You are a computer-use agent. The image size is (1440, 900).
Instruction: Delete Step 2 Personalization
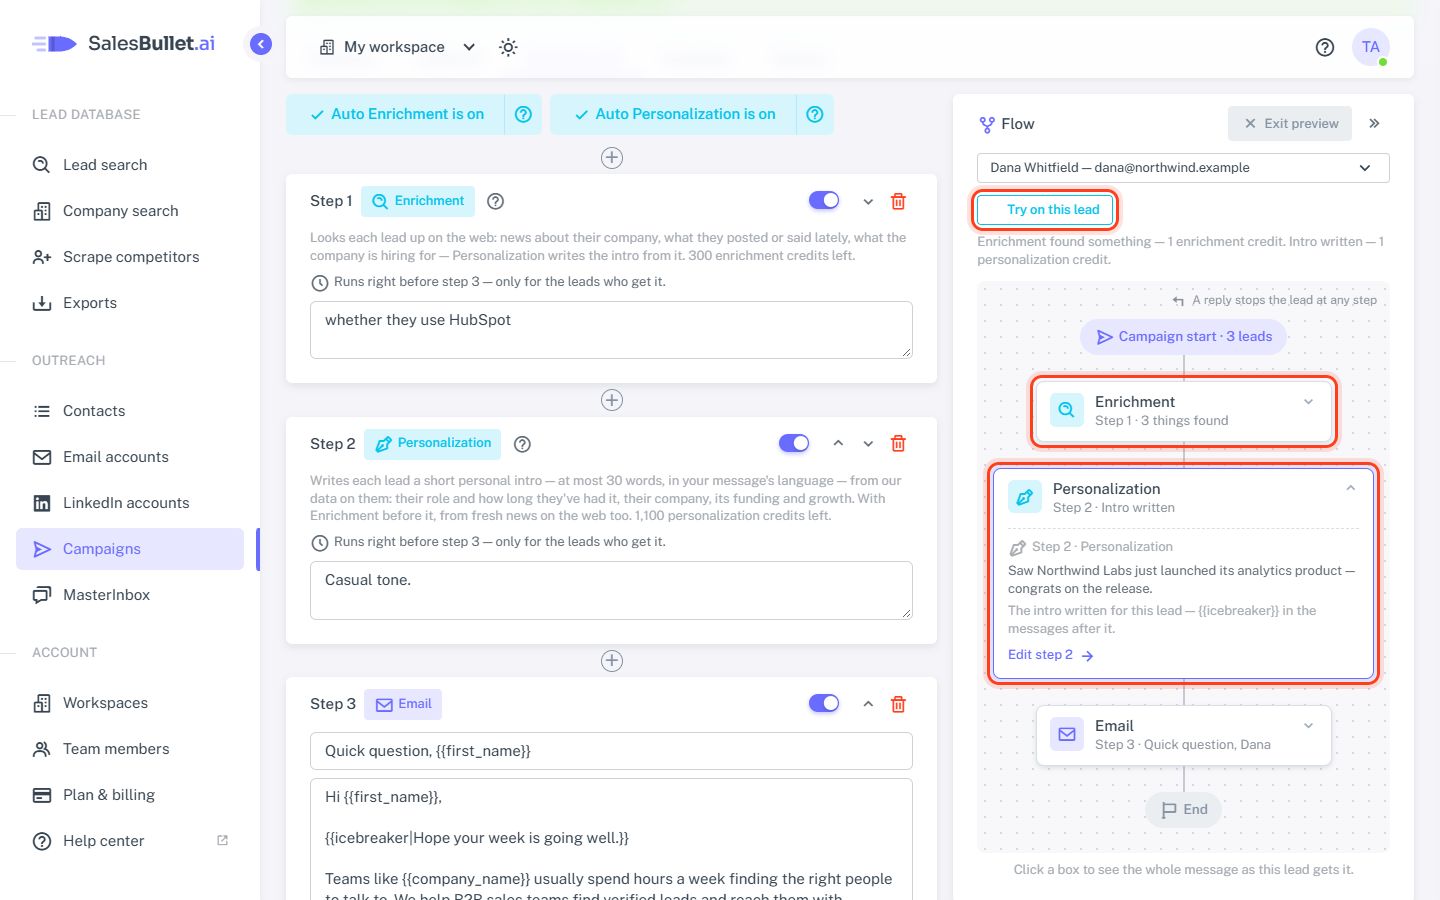(898, 443)
